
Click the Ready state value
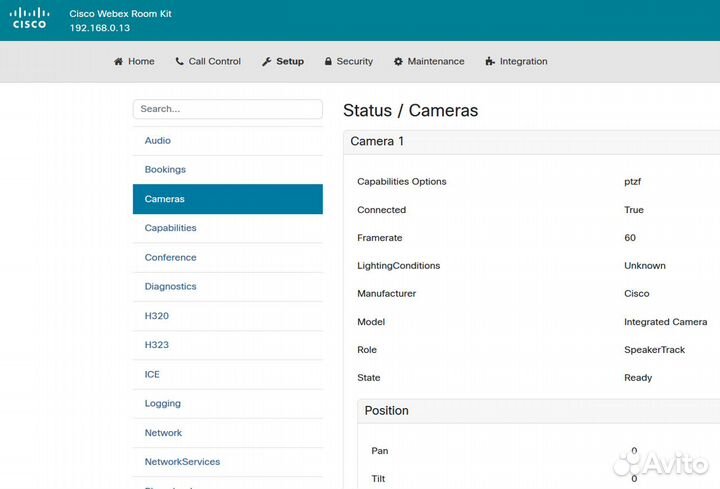pos(638,378)
